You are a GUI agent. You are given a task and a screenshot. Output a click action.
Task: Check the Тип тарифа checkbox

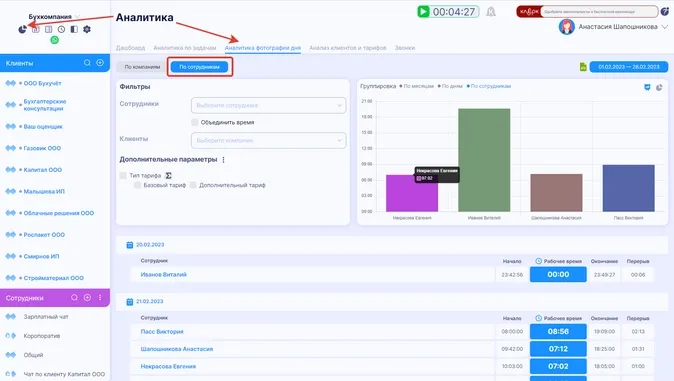point(123,175)
